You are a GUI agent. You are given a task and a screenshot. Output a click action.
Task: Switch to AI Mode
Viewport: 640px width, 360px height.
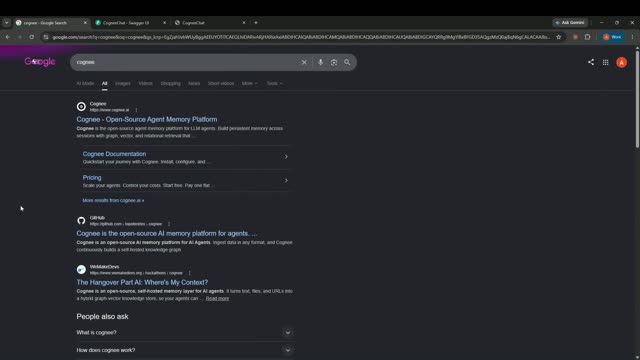(85, 83)
